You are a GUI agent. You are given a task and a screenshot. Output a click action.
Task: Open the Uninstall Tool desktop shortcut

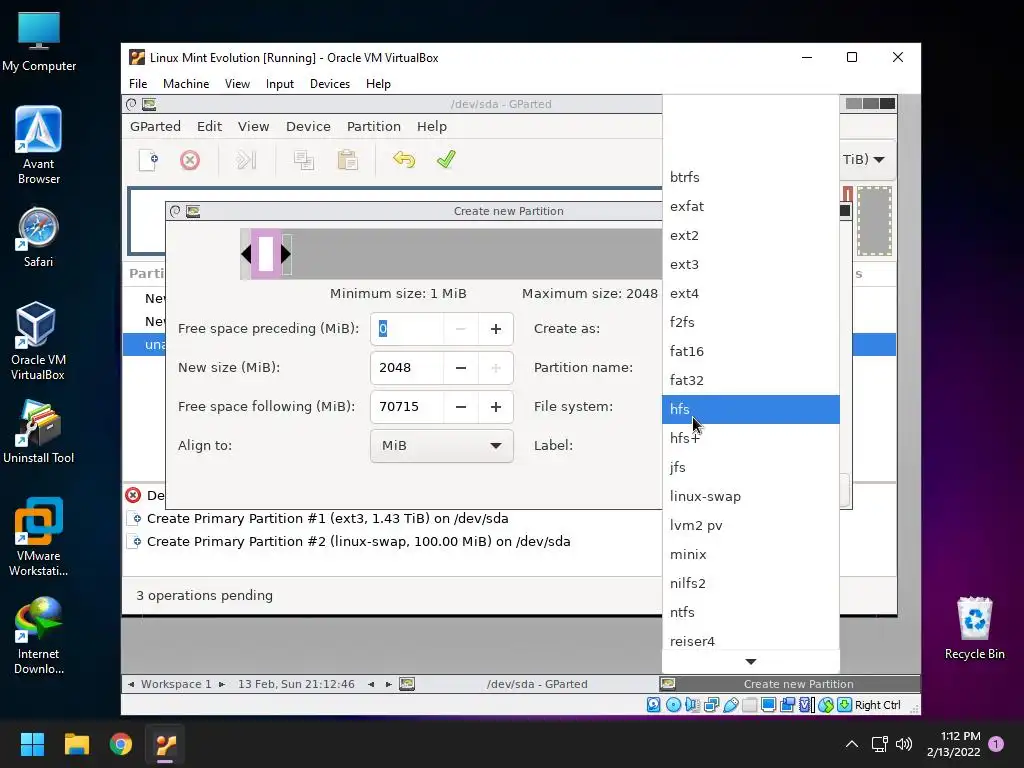(39, 432)
